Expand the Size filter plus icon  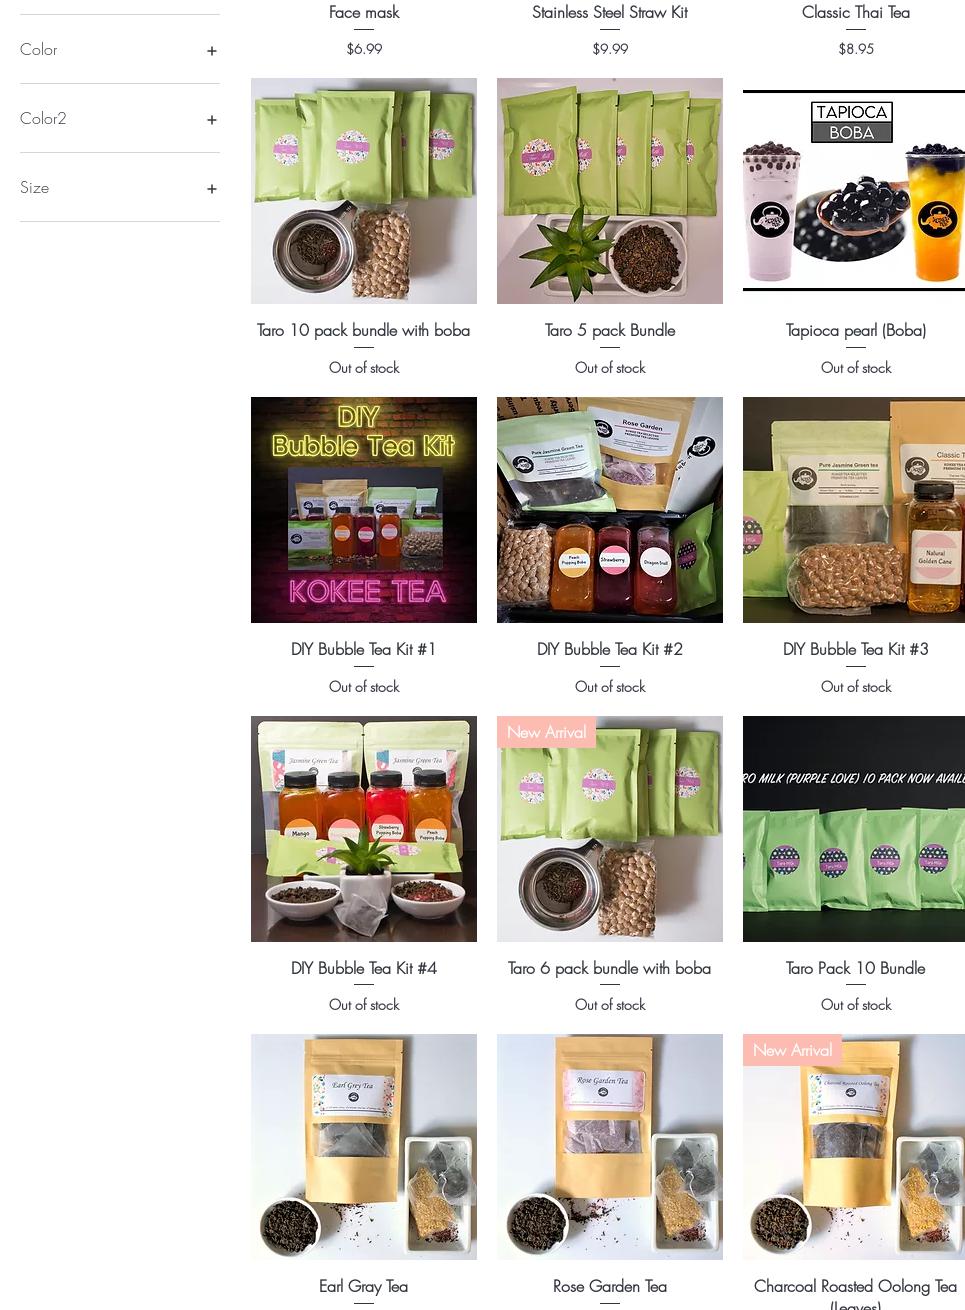click(212, 188)
